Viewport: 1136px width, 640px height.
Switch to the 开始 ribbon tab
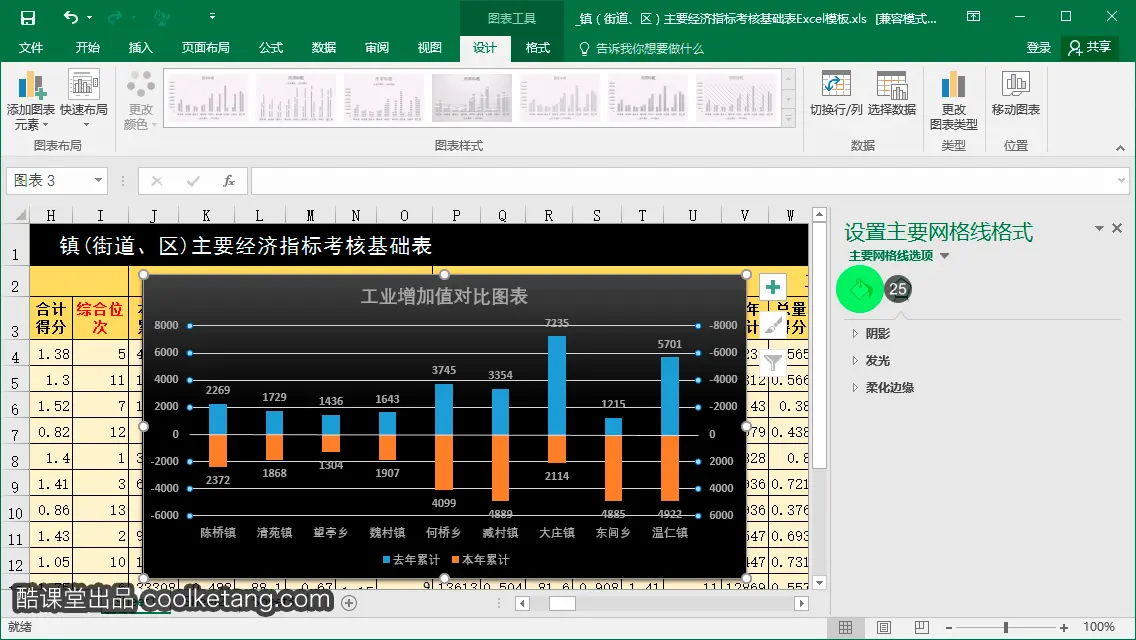pyautogui.click(x=88, y=48)
